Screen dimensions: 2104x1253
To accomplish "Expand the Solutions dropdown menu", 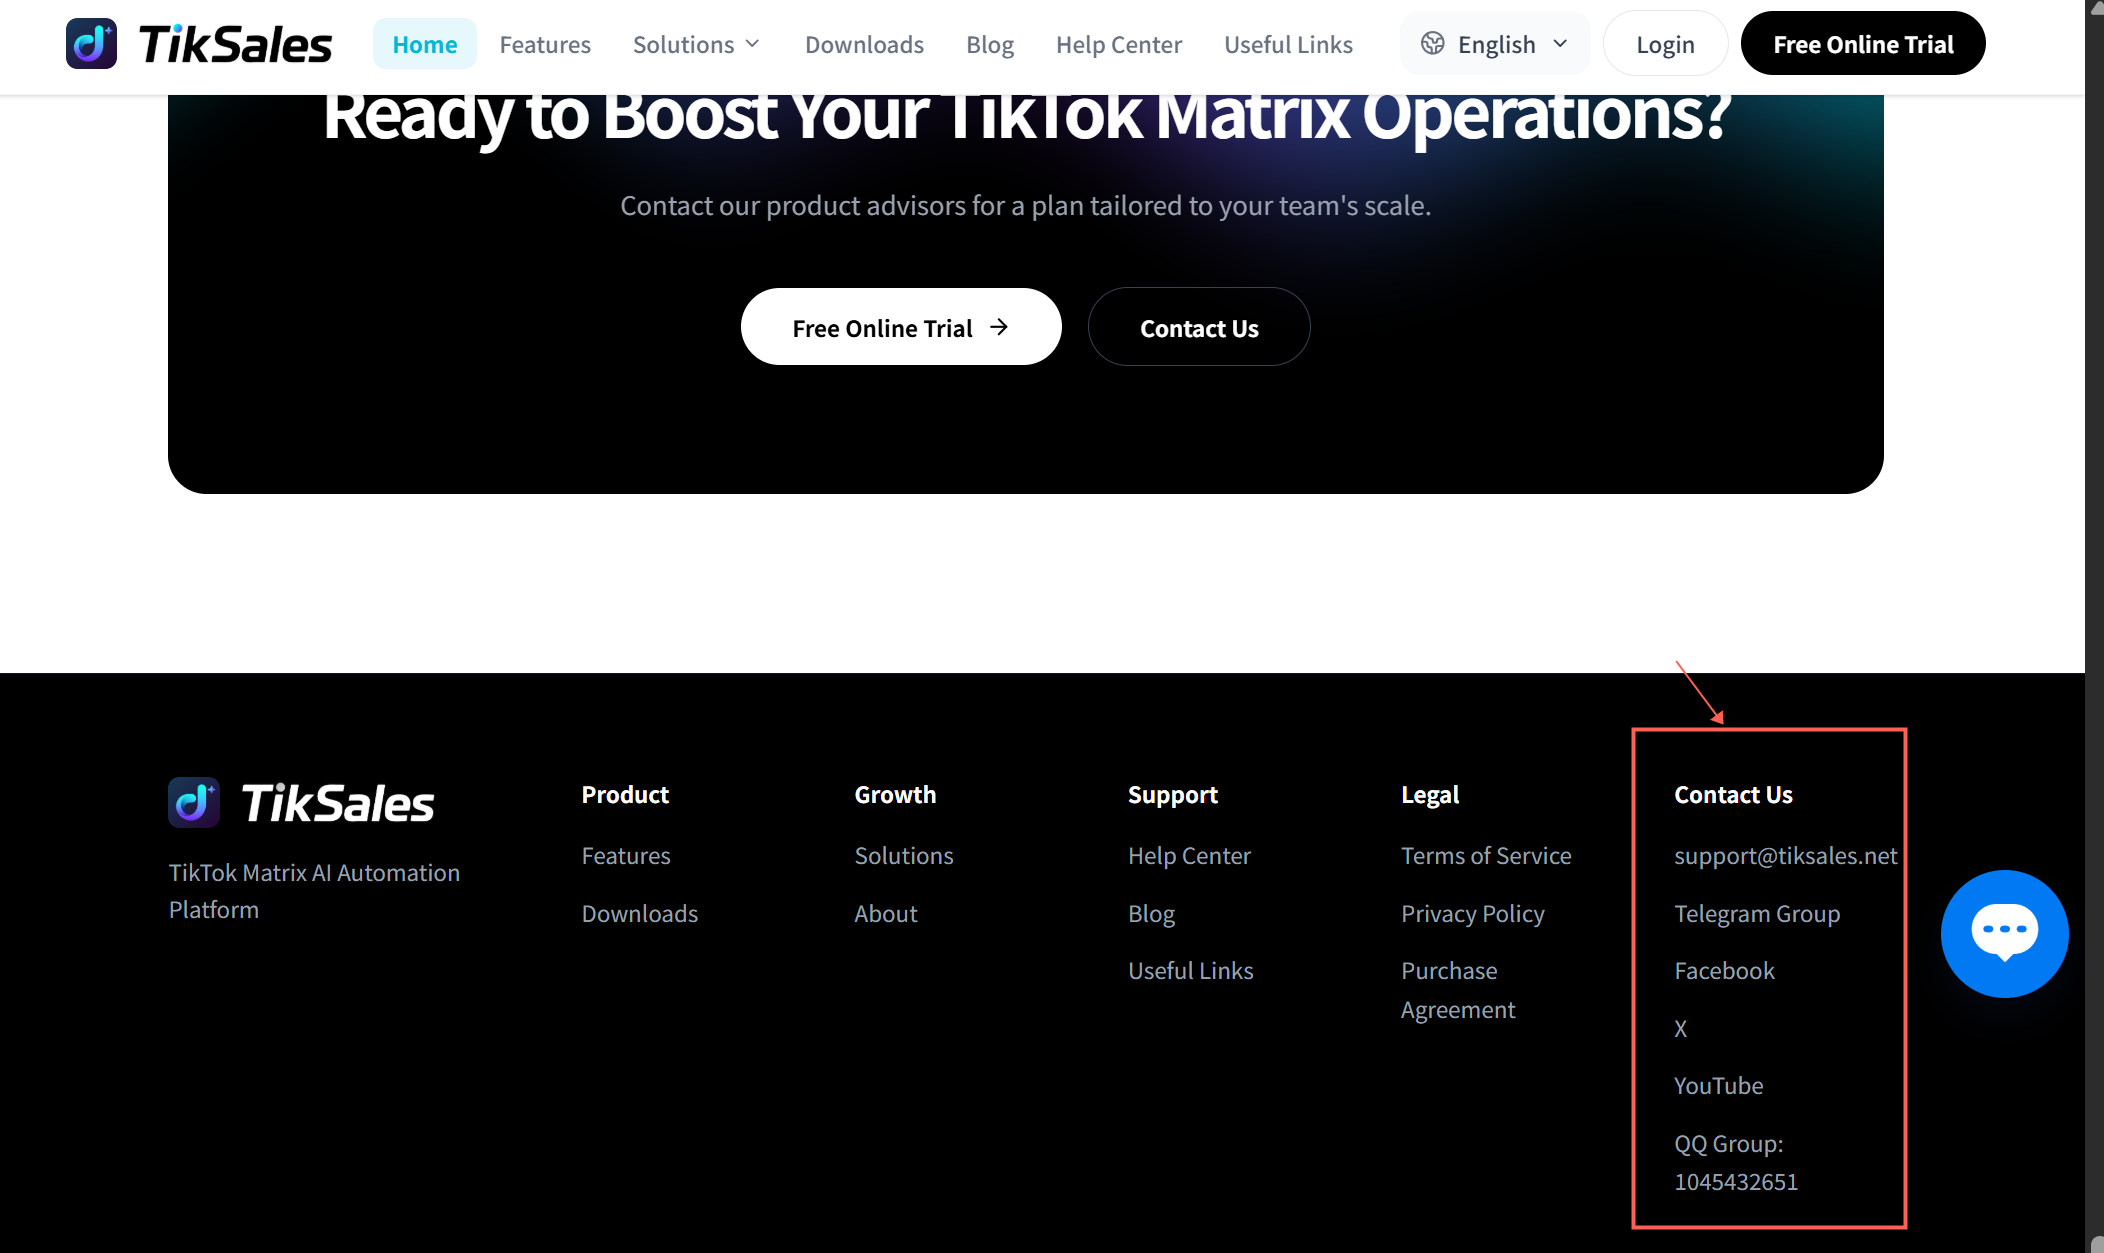I will [x=697, y=44].
